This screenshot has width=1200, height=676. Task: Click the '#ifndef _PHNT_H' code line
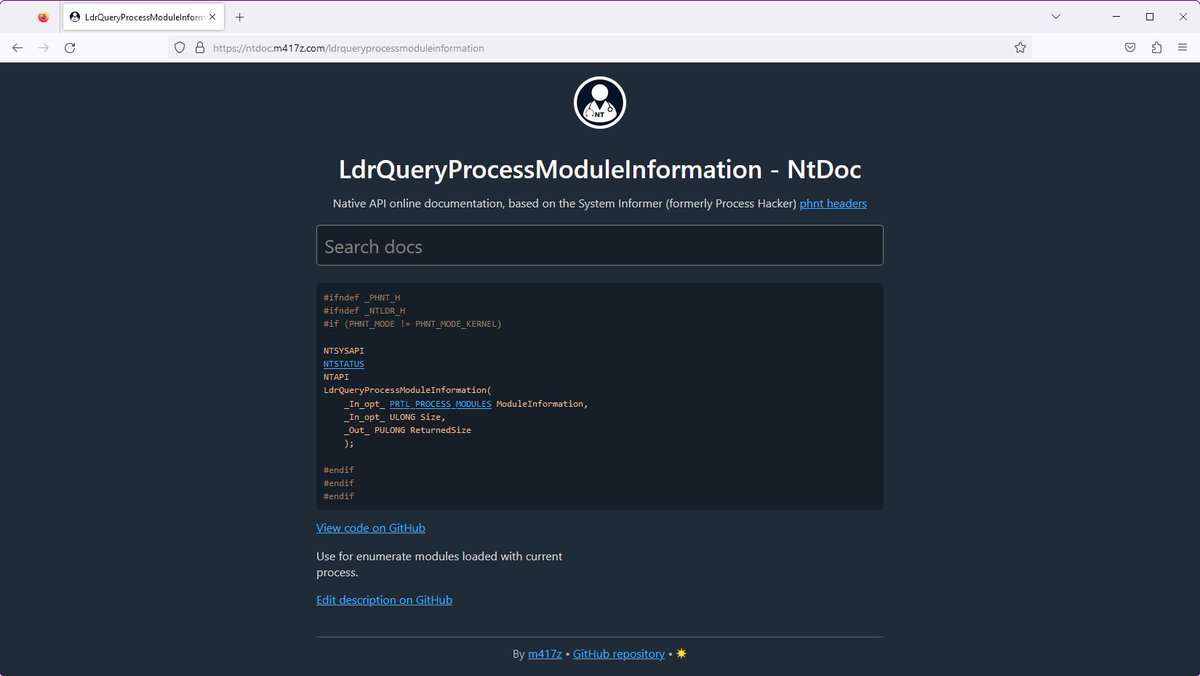(x=362, y=298)
